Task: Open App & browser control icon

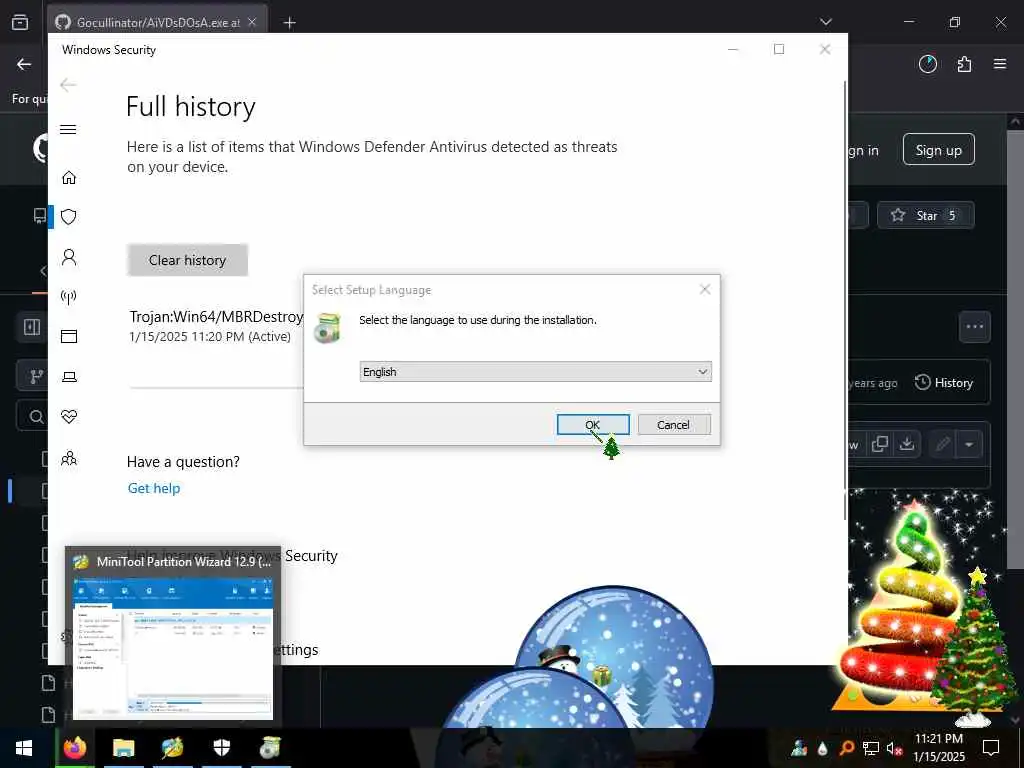Action: 69,336
